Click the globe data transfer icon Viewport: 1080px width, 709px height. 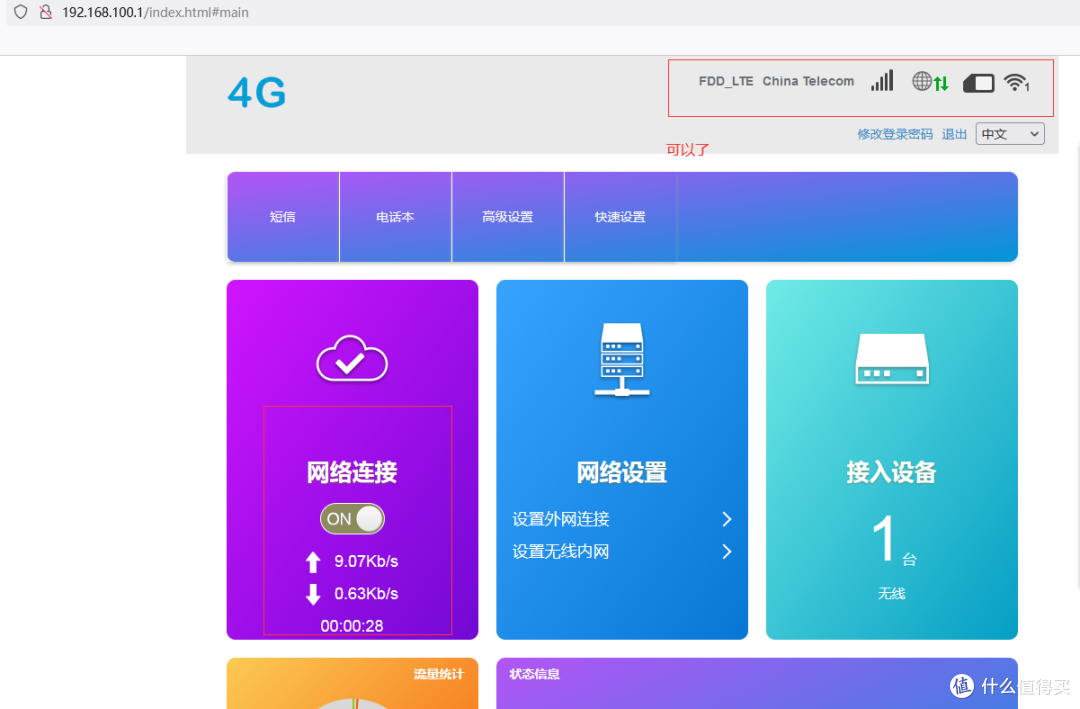click(931, 82)
